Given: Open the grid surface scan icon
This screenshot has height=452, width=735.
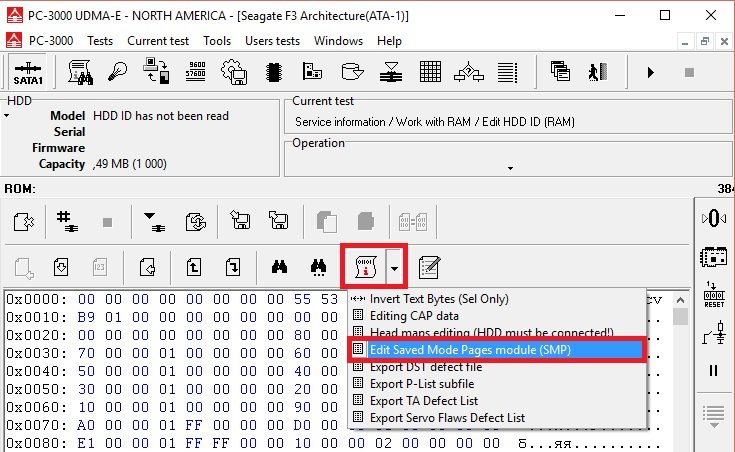Looking at the screenshot, I should (430, 72).
